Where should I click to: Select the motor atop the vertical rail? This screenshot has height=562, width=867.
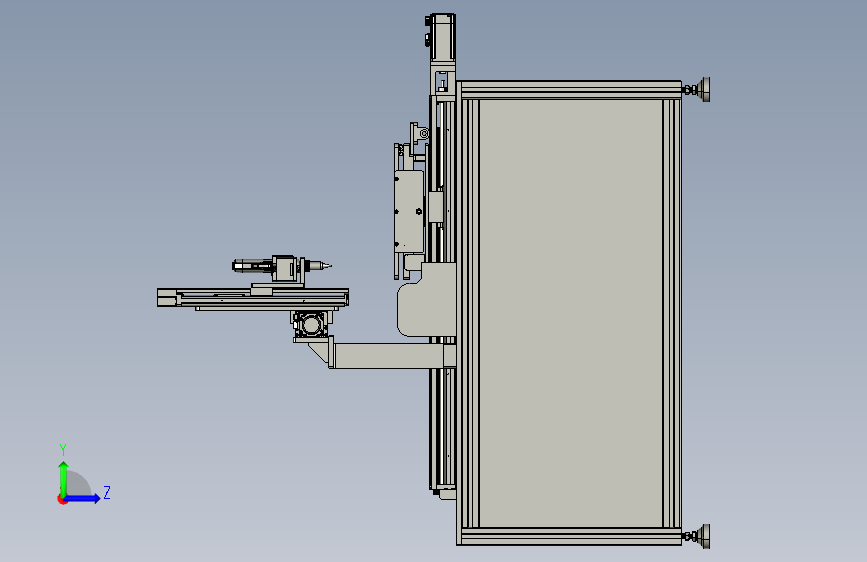tap(442, 38)
